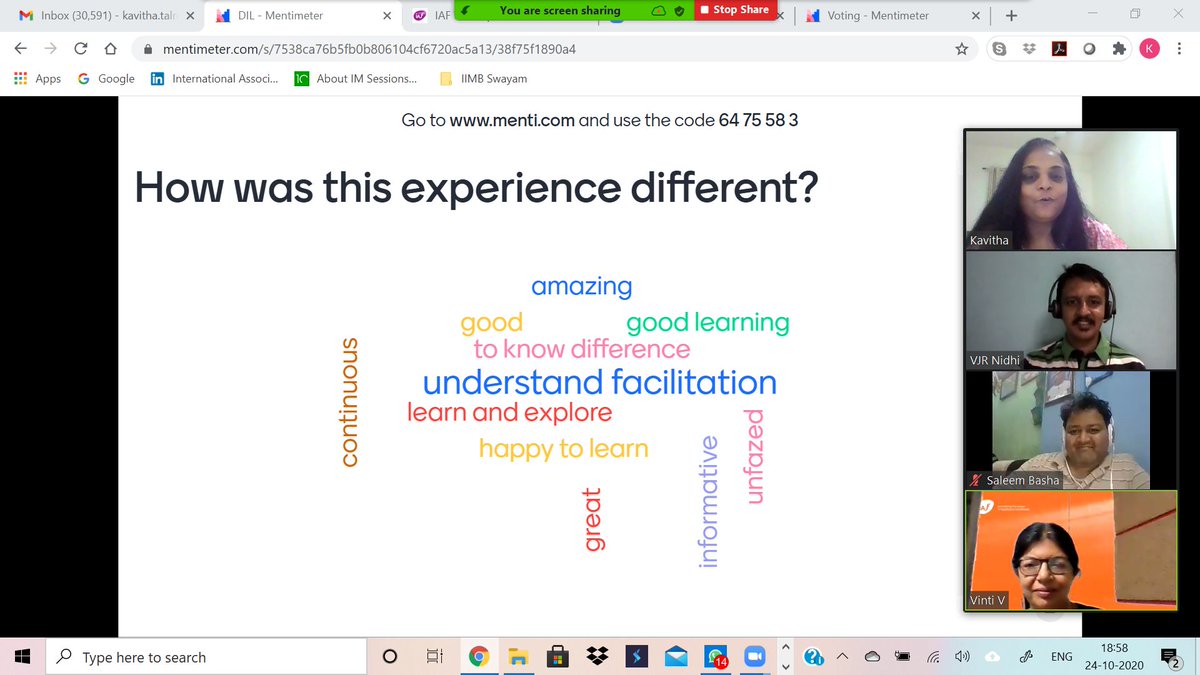Go to the browser Home page
Viewport: 1200px width, 675px height.
(x=111, y=49)
